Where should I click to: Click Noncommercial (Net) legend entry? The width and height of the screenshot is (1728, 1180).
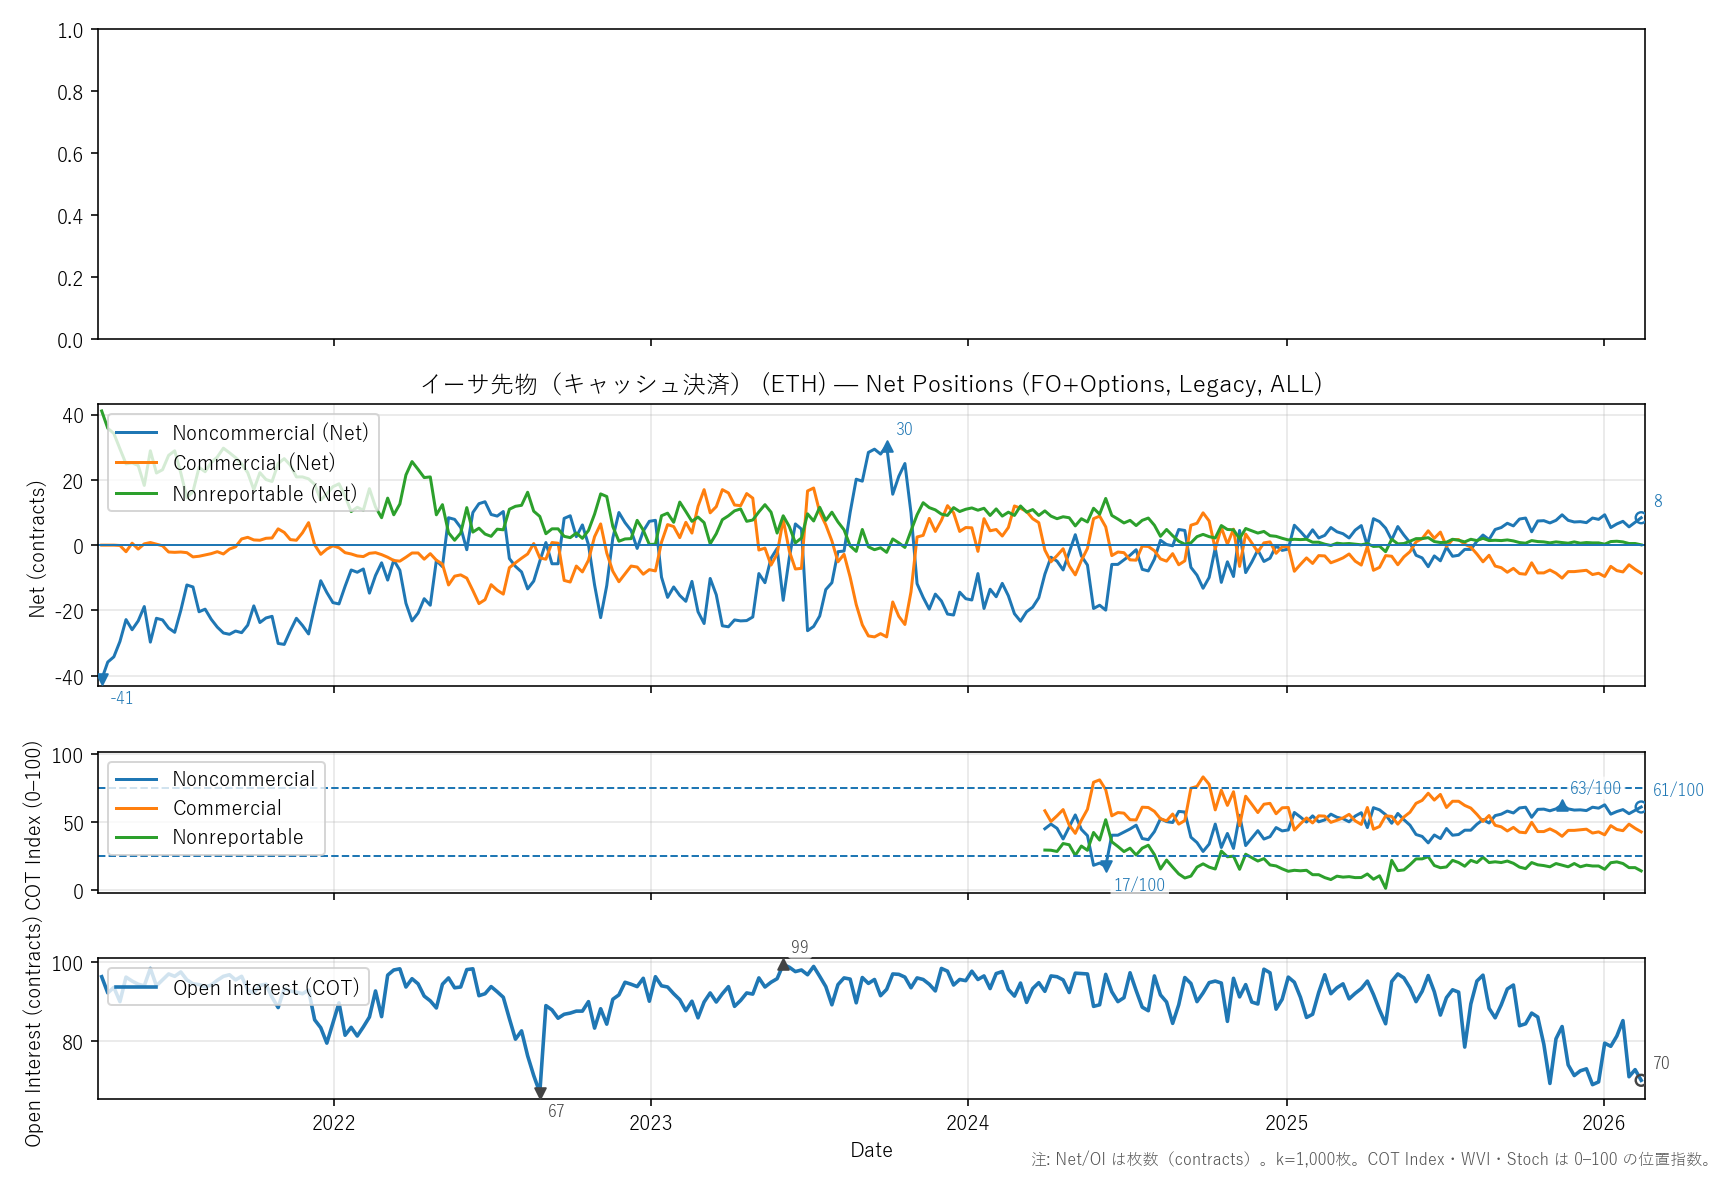(270, 433)
